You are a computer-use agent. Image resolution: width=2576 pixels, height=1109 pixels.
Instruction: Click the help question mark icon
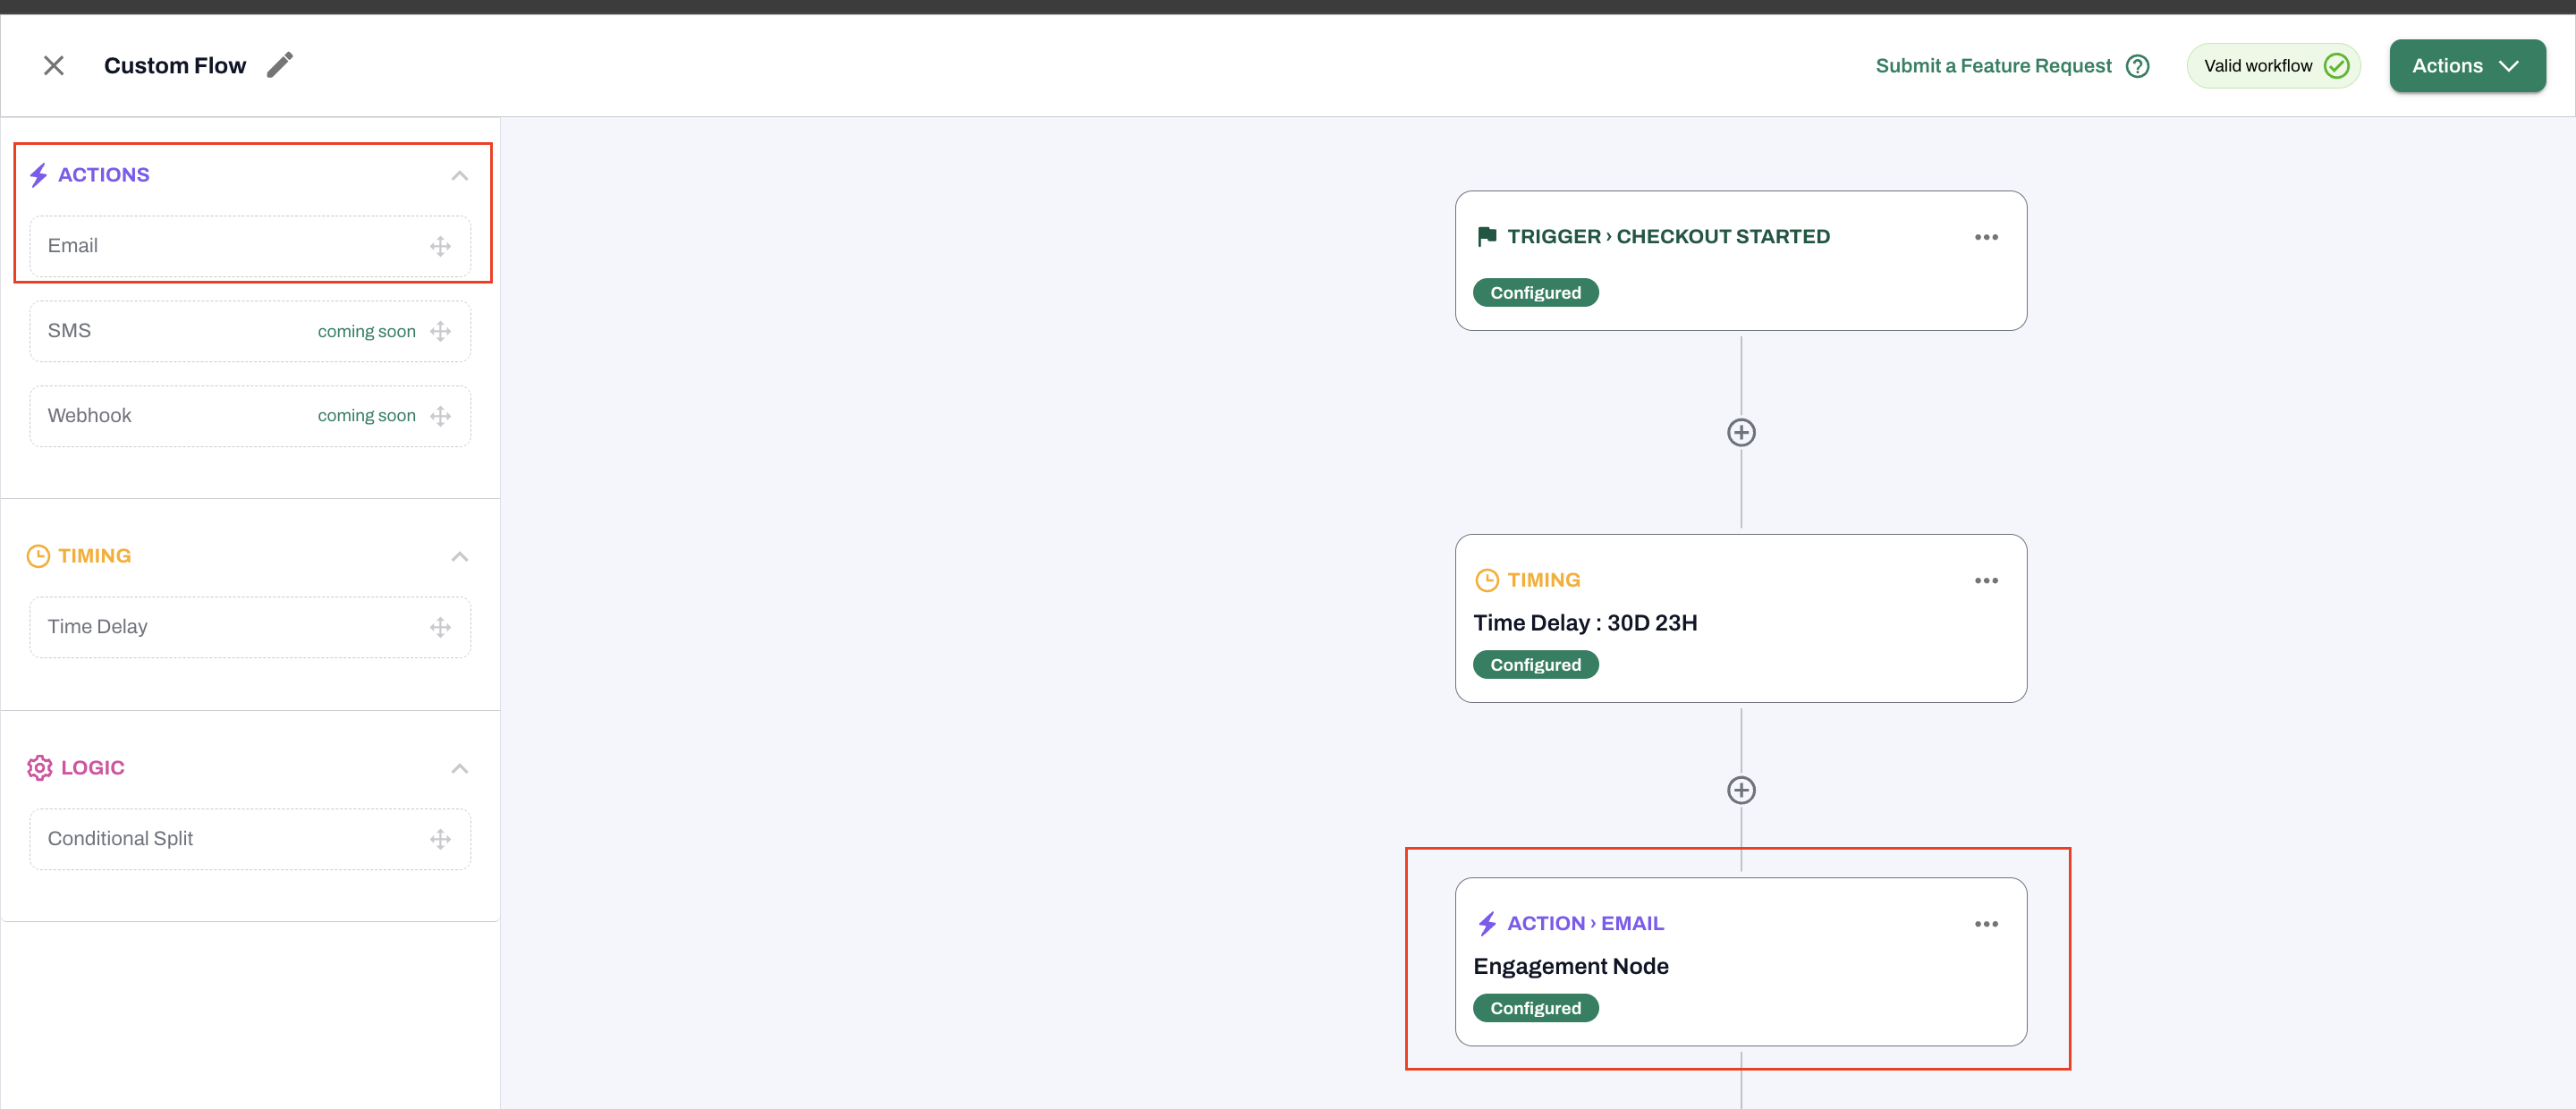pyautogui.click(x=2138, y=66)
